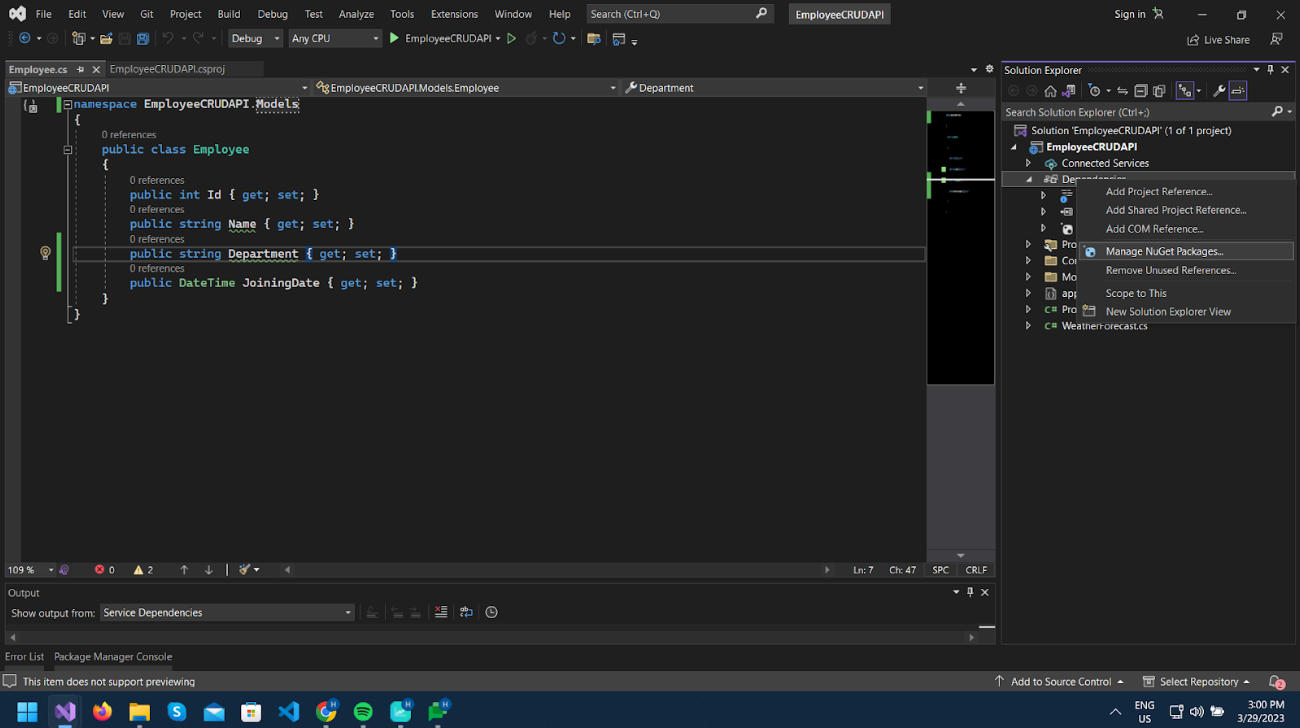The image size is (1300, 728).
Task: Toggle auto-hide pin of Output panel
Action: (969, 592)
